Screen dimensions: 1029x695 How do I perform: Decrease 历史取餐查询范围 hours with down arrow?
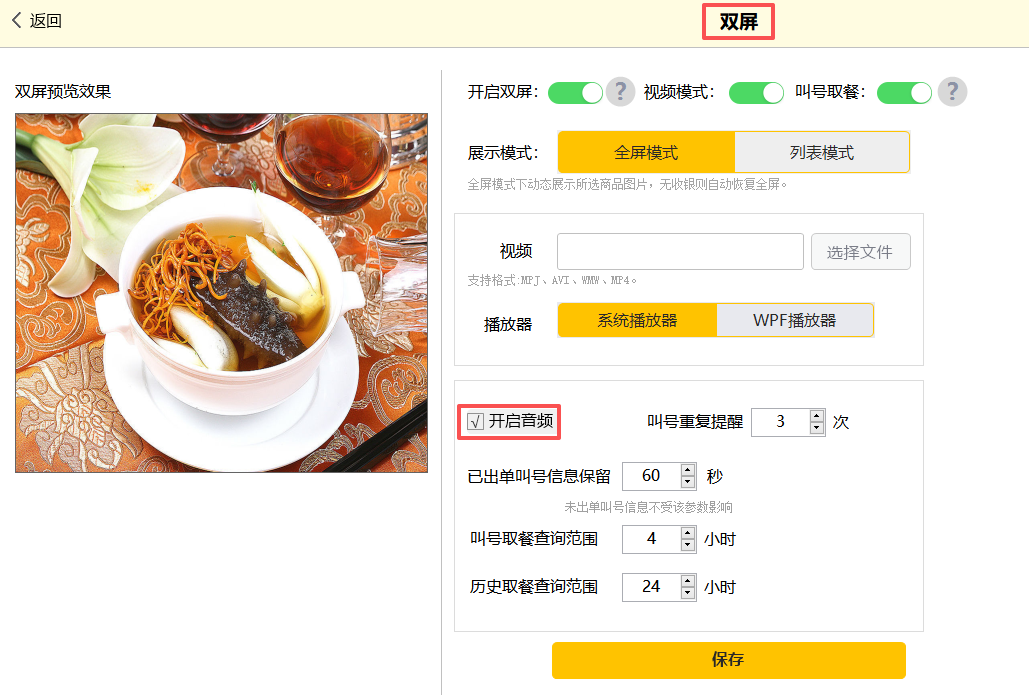[688, 593]
